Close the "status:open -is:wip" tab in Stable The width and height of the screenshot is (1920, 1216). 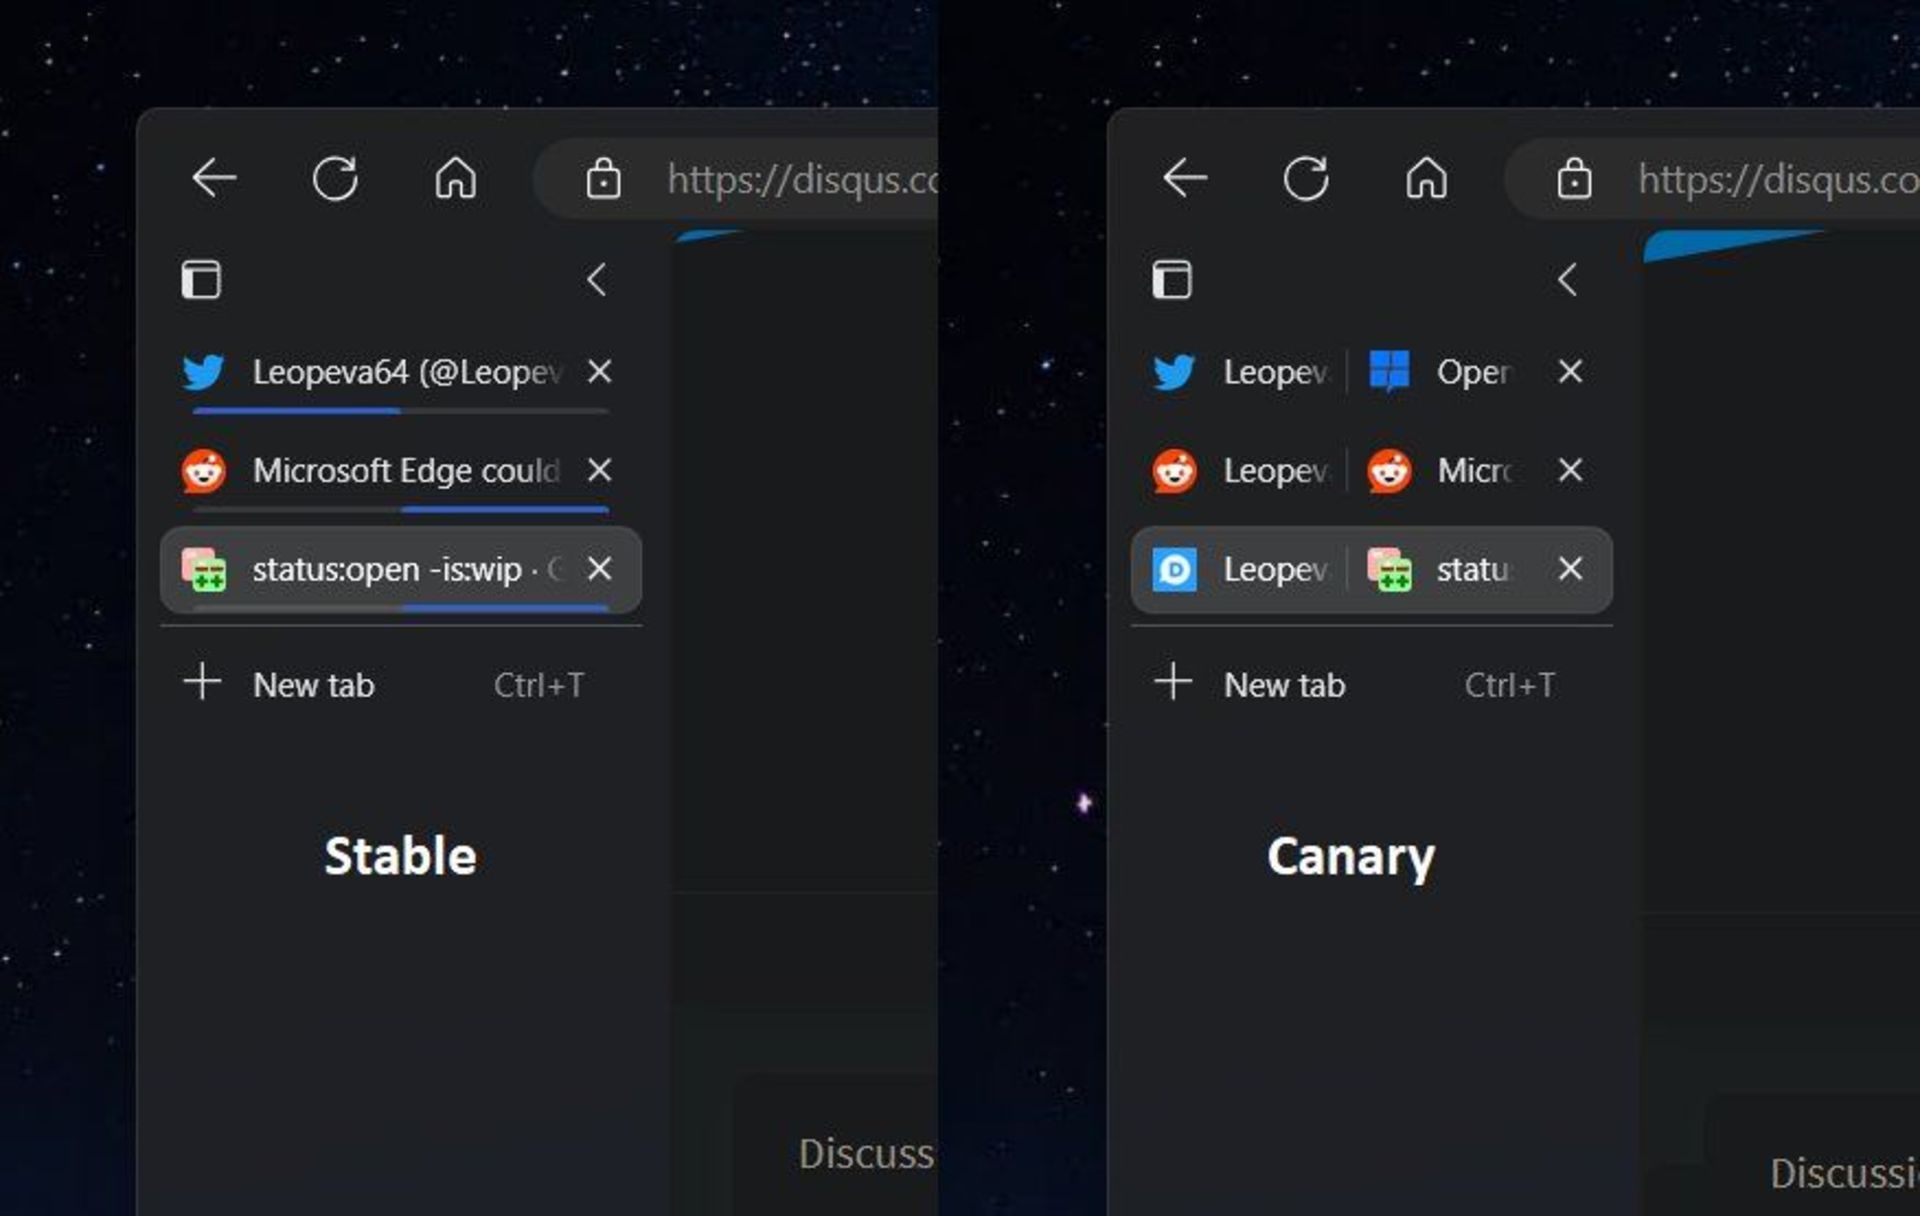[x=599, y=569]
